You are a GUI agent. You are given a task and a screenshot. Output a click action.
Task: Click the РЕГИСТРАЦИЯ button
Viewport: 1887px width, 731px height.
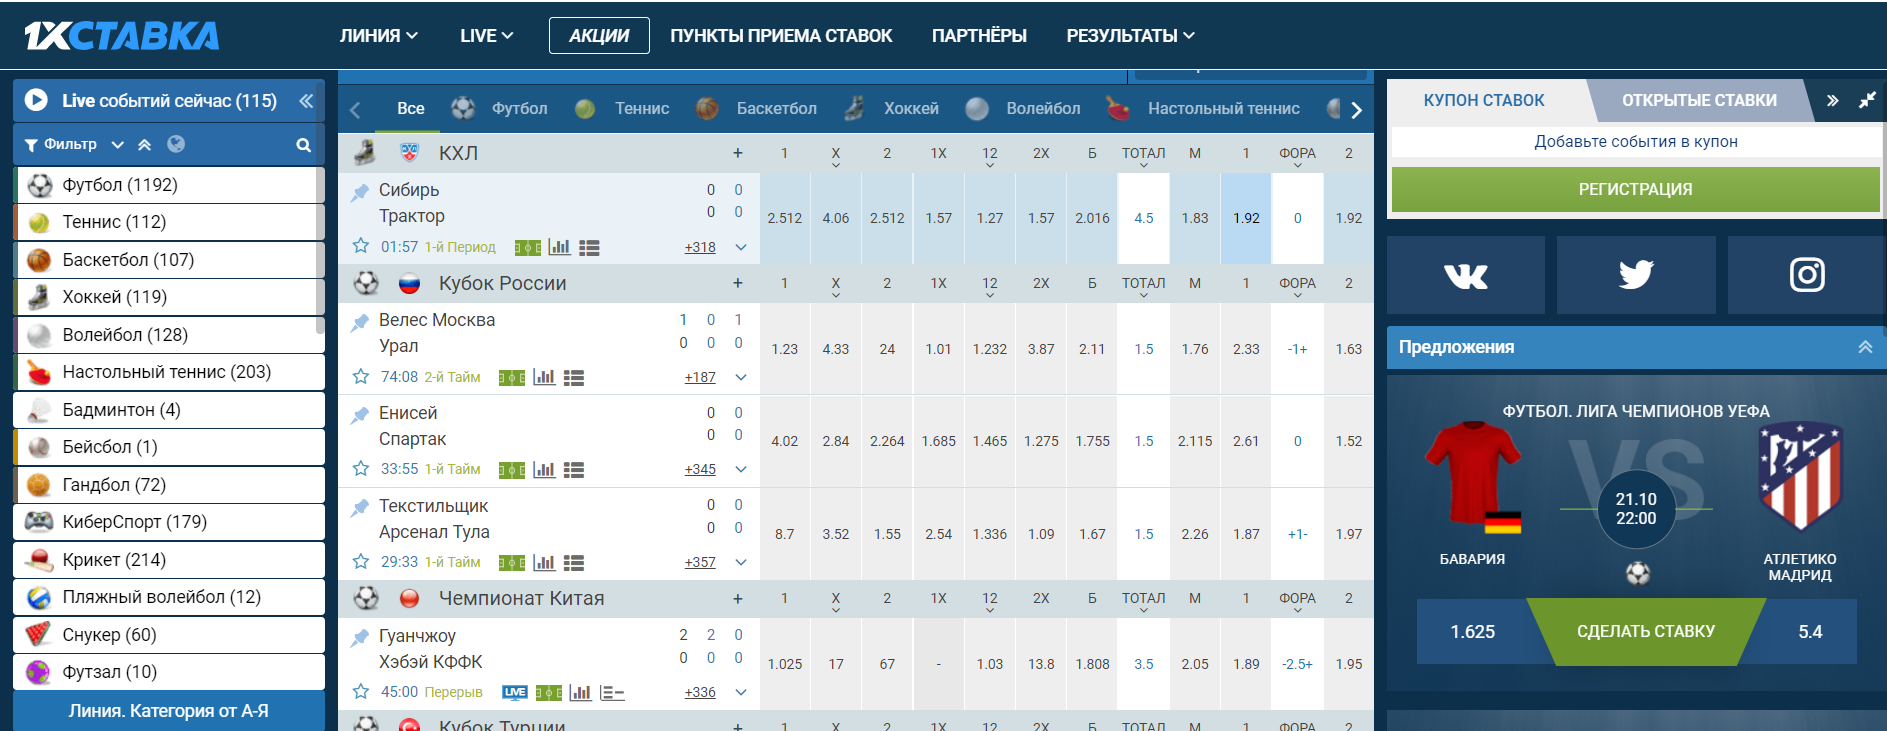point(1635,189)
